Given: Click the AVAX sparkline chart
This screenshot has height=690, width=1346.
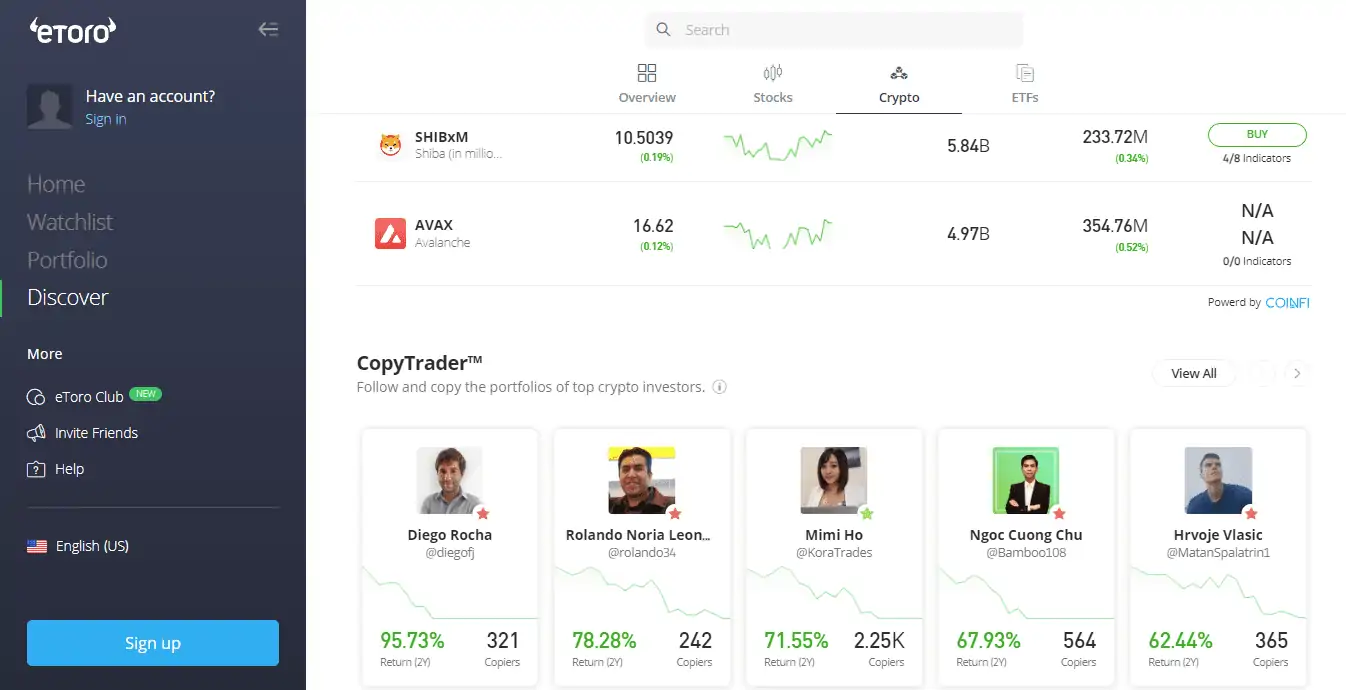Looking at the screenshot, I should [x=778, y=233].
